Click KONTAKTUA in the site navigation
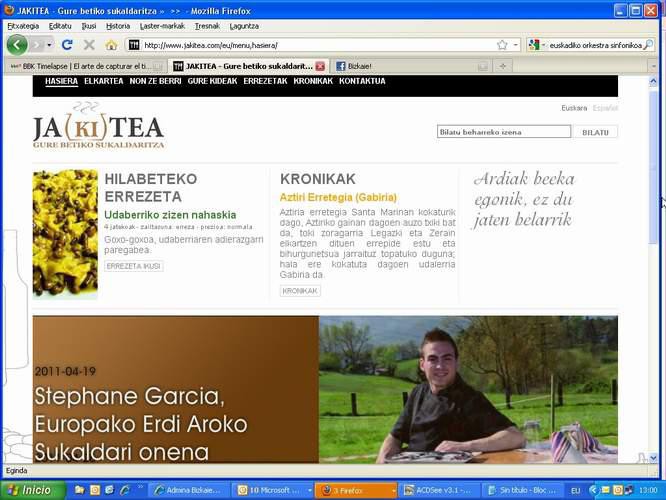Viewport: 666px width, 500px height. (x=362, y=81)
